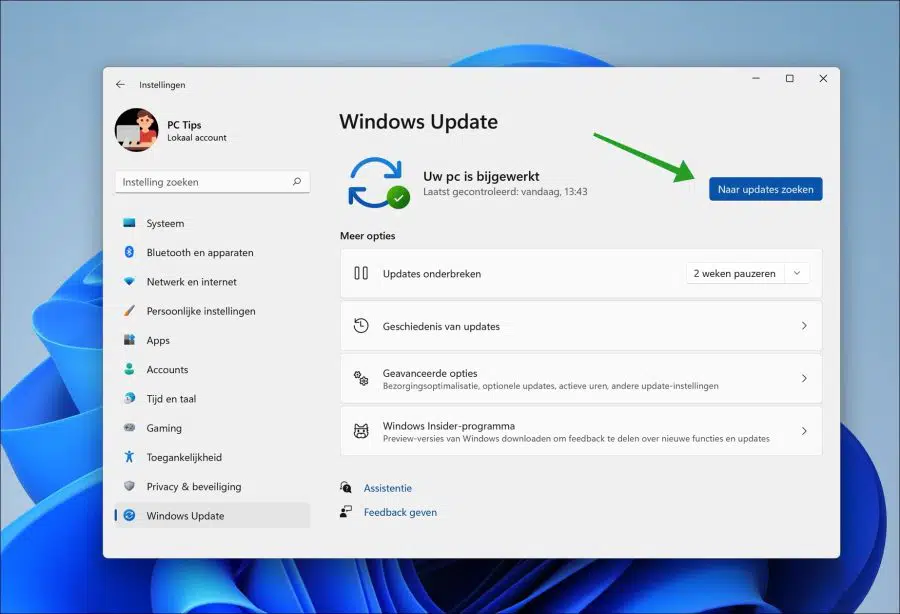The height and width of the screenshot is (614, 900).
Task: Select Netwerk en internet
Action: 212,282
